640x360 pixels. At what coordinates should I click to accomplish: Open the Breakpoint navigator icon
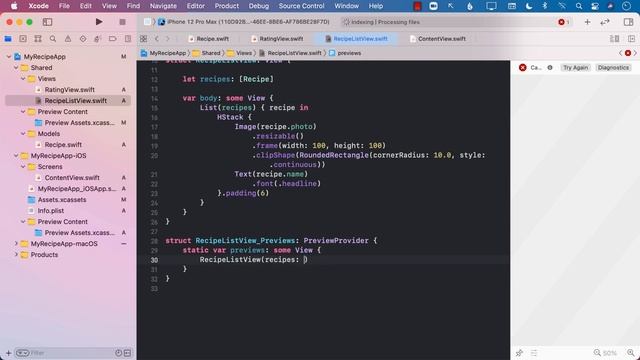coord(113,39)
